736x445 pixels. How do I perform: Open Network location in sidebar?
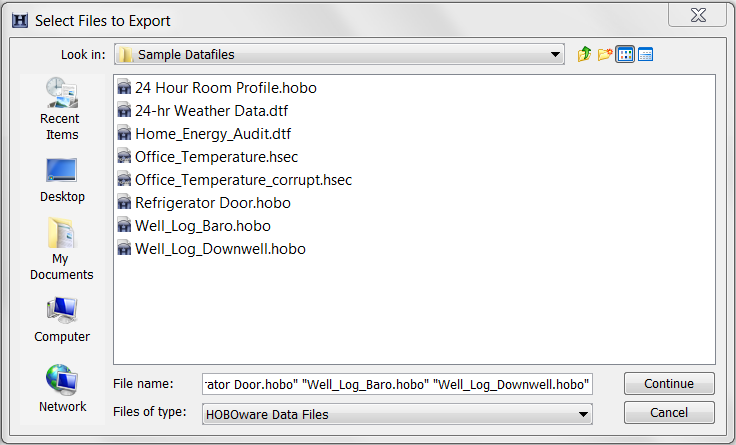62,390
